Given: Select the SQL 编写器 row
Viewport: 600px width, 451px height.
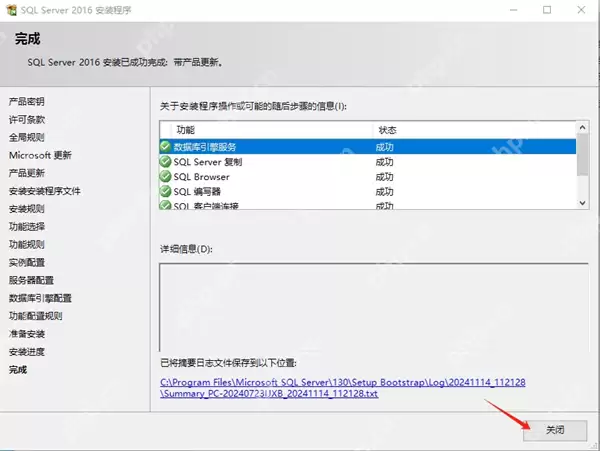Looking at the screenshot, I should 367,192.
